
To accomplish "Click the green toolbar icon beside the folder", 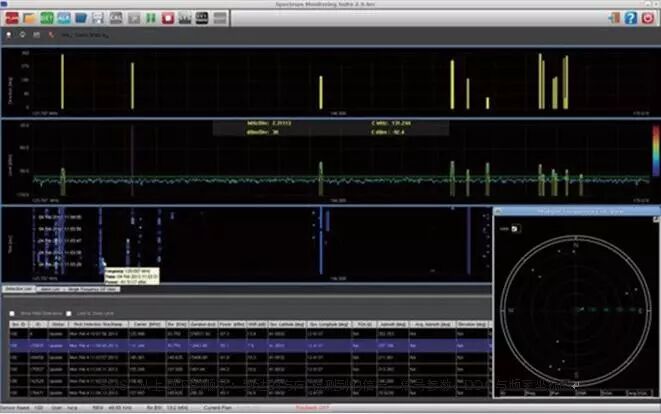I will (x=47, y=18).
